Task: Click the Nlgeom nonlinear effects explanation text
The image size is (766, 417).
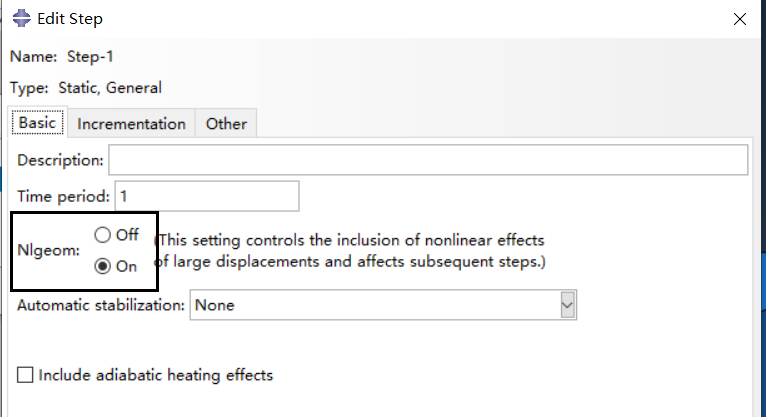Action: [350, 251]
